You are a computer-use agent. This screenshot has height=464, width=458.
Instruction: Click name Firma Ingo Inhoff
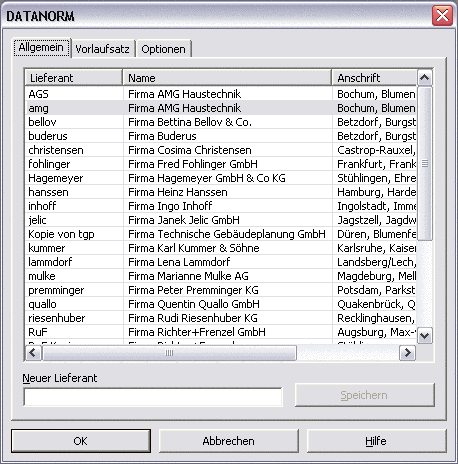(x=170, y=206)
